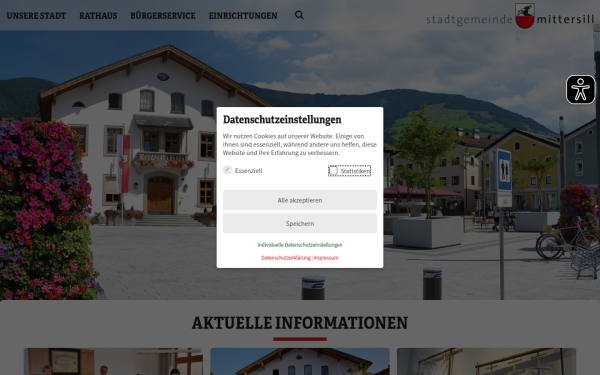Open the site search magnifier icon
The height and width of the screenshot is (375, 600).
tap(299, 15)
